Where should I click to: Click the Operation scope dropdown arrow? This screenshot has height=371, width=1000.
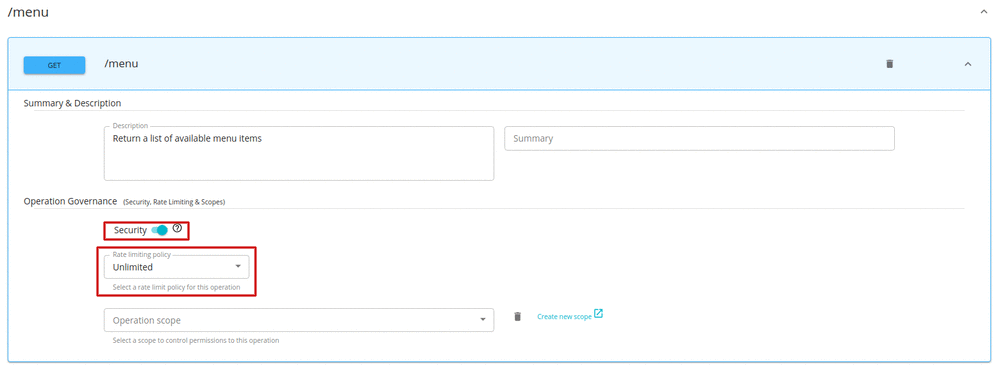(x=483, y=320)
